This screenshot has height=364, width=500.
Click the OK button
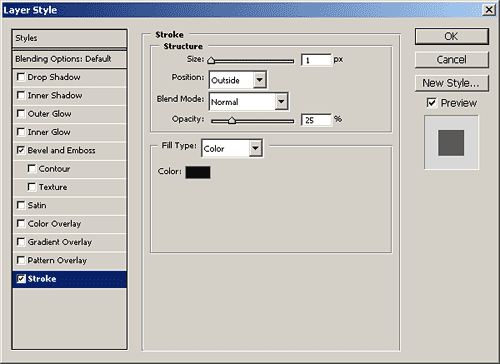(452, 36)
